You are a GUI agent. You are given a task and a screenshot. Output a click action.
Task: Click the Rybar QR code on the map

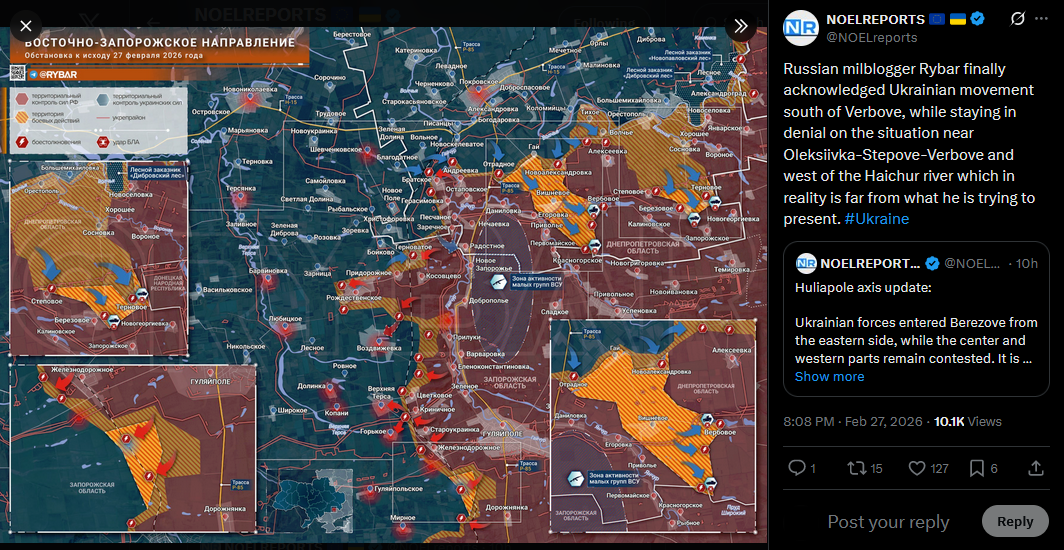(x=18, y=73)
